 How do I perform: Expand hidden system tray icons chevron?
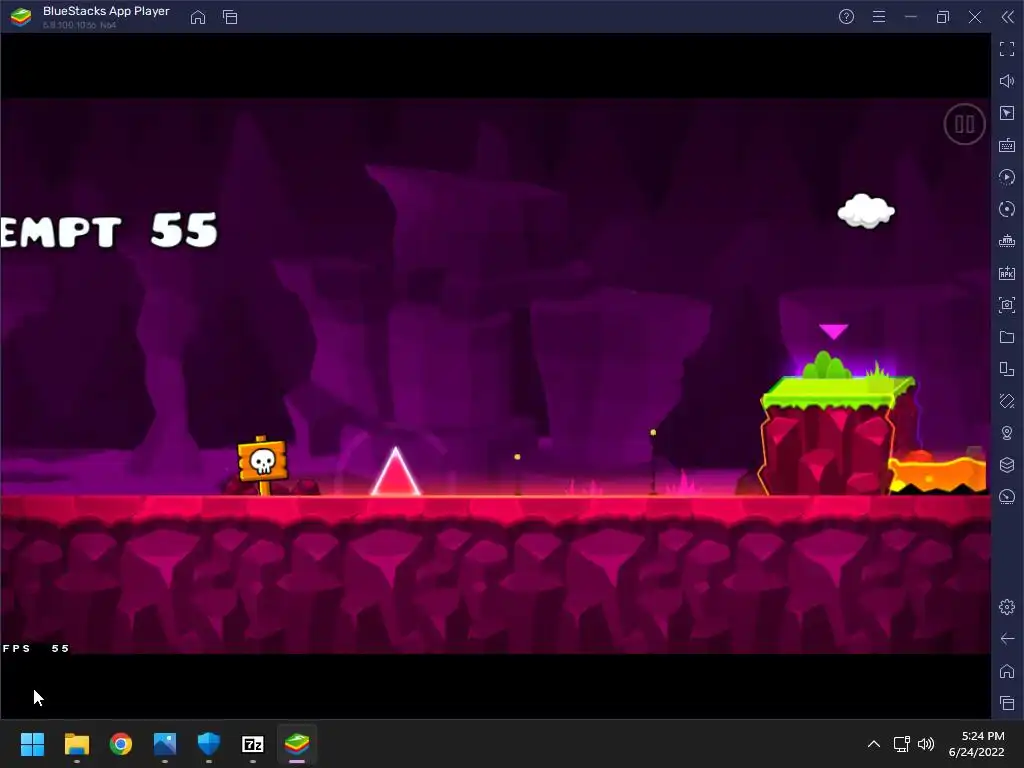pyautogui.click(x=874, y=744)
